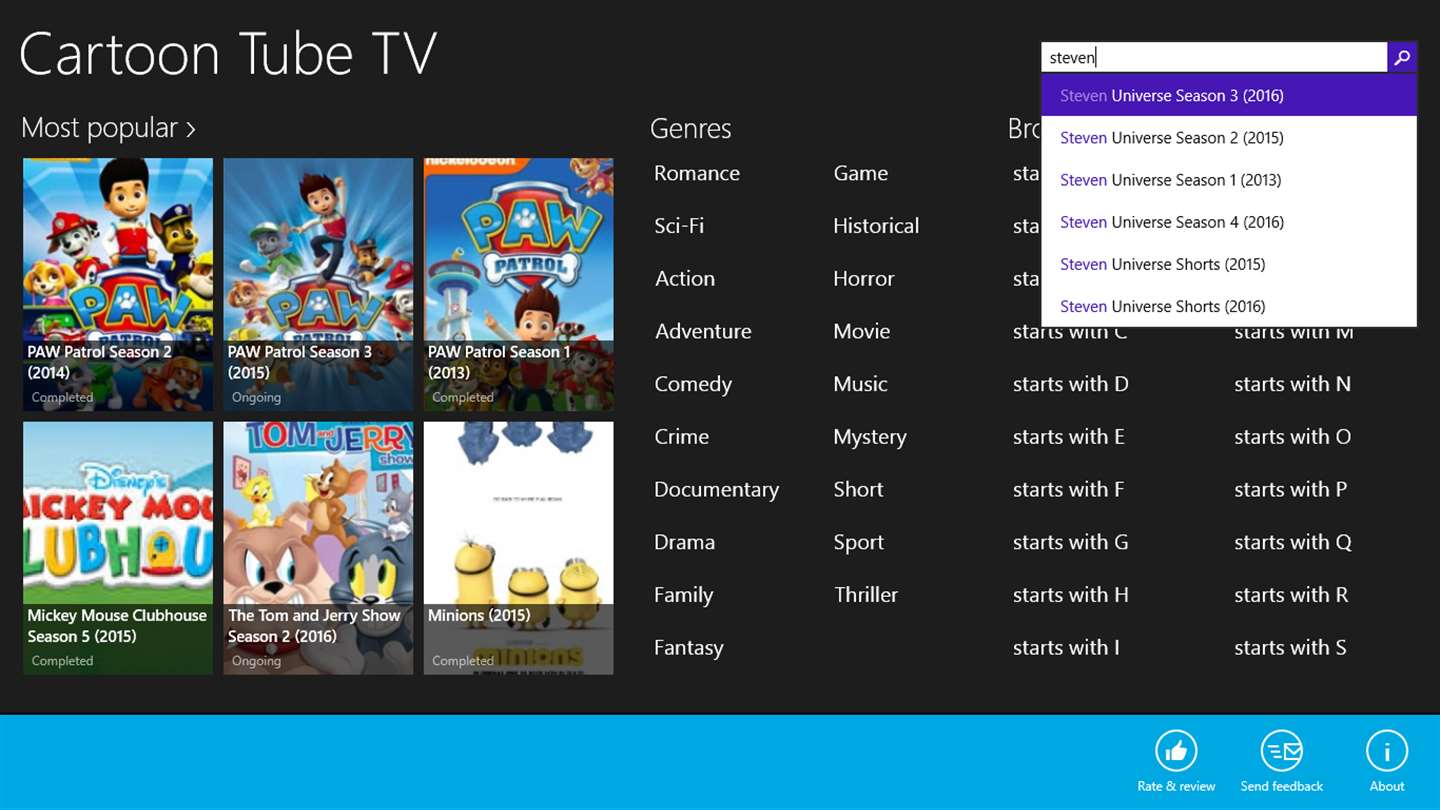The image size is (1440, 810).
Task: Open the About info icon
Action: [x=1387, y=751]
